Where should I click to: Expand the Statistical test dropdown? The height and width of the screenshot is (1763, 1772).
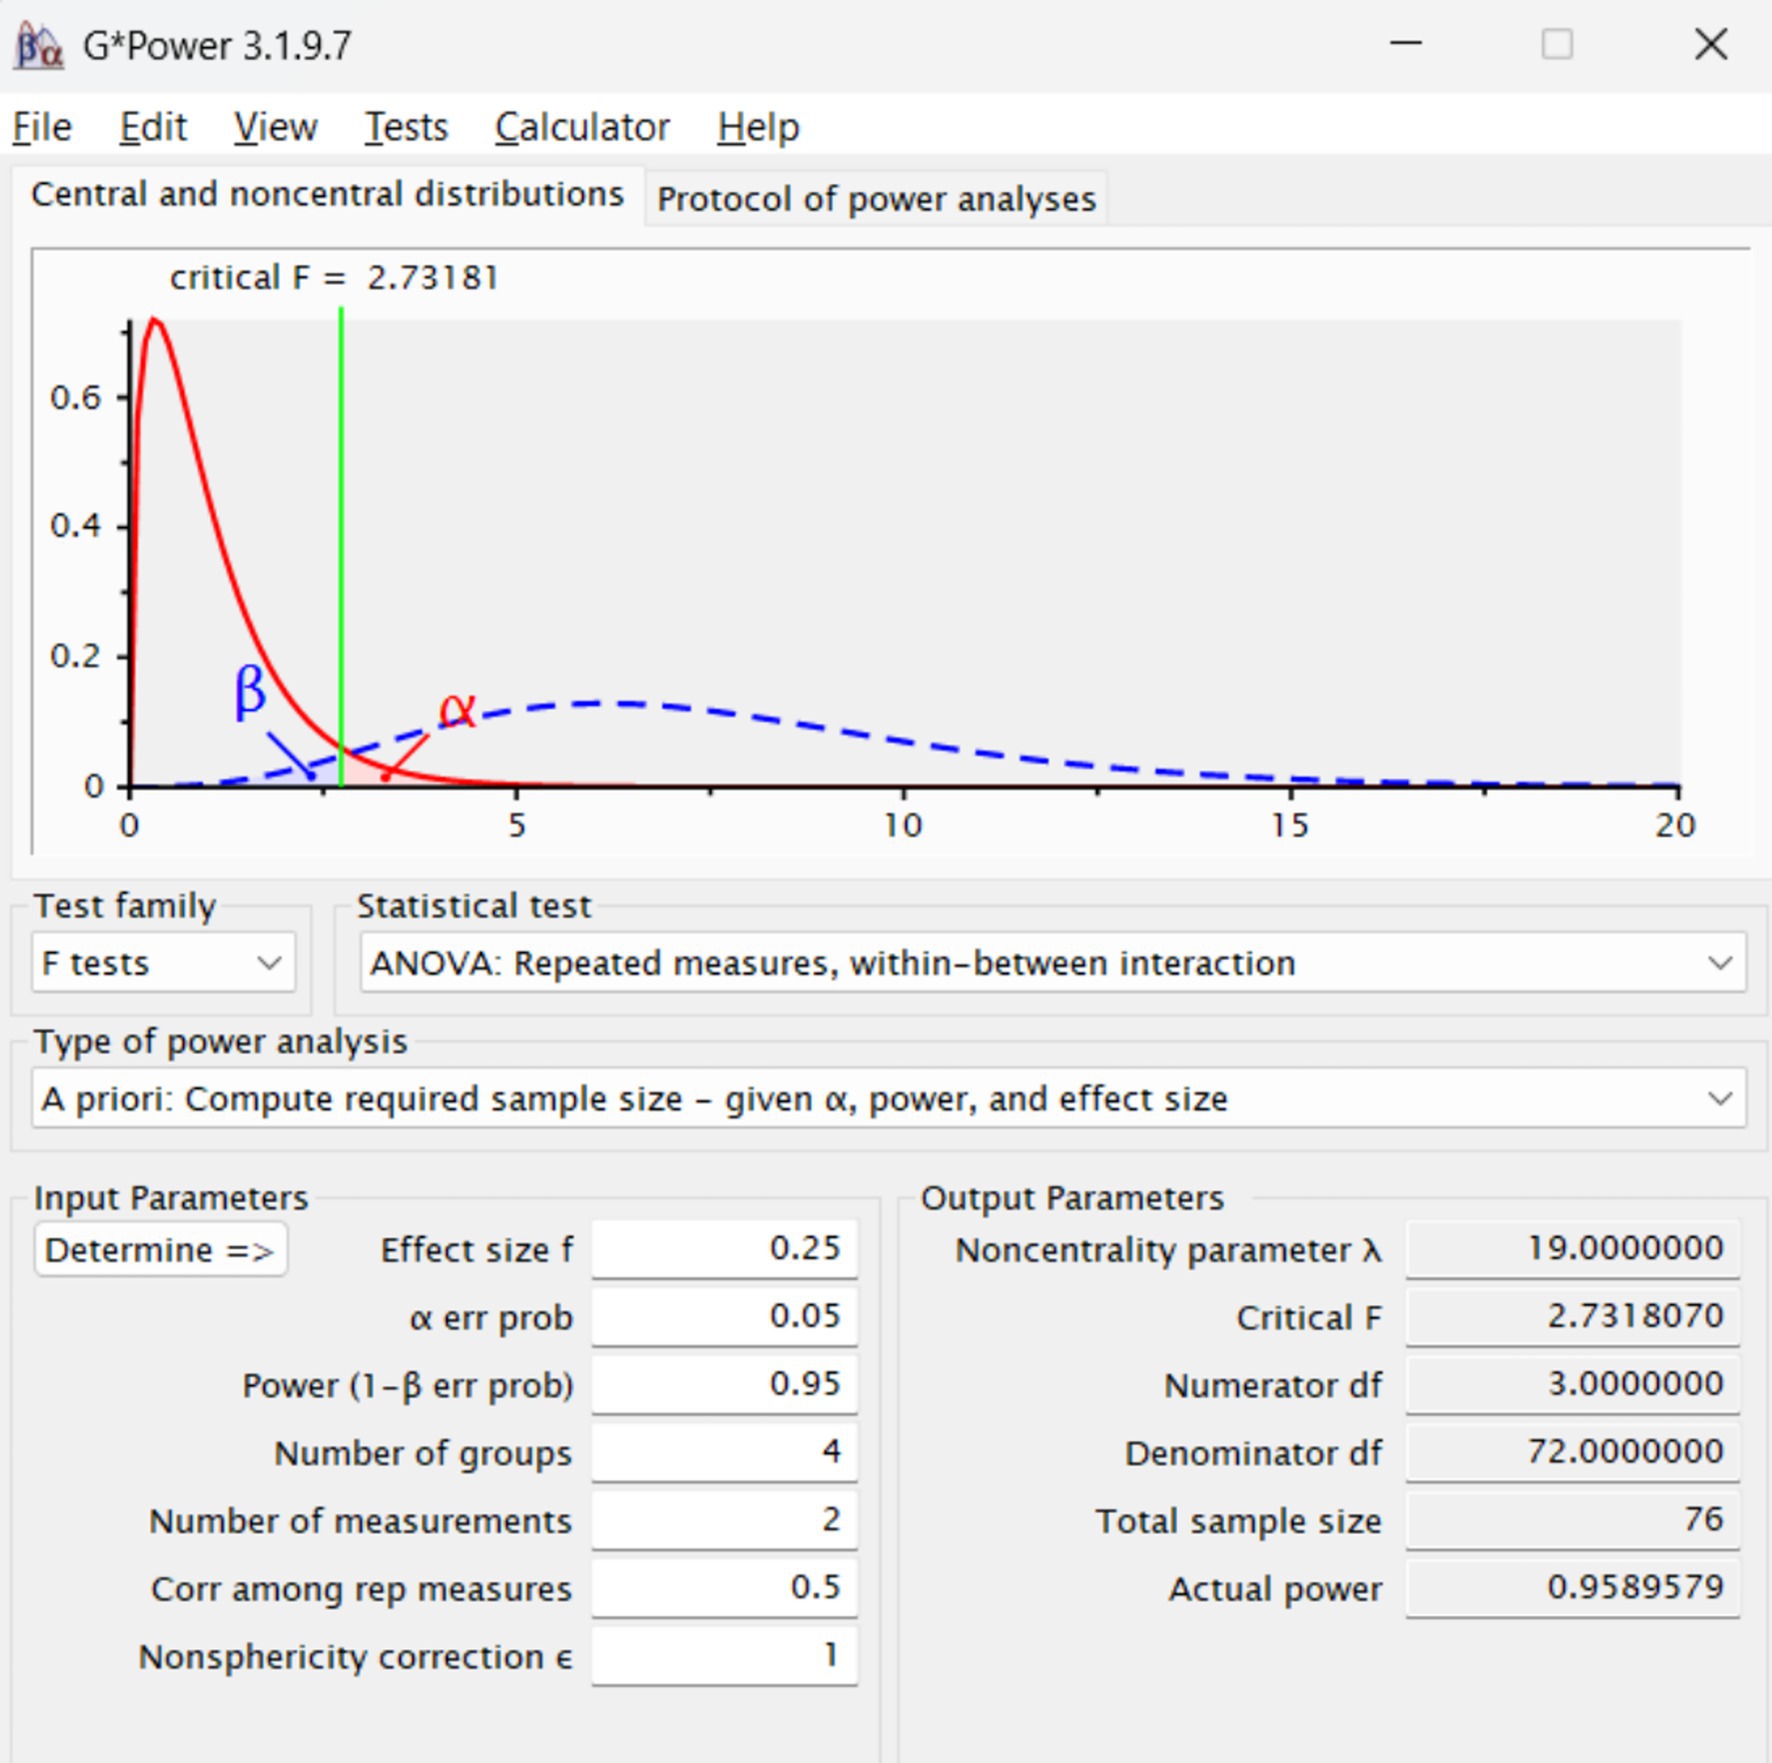(1052, 963)
